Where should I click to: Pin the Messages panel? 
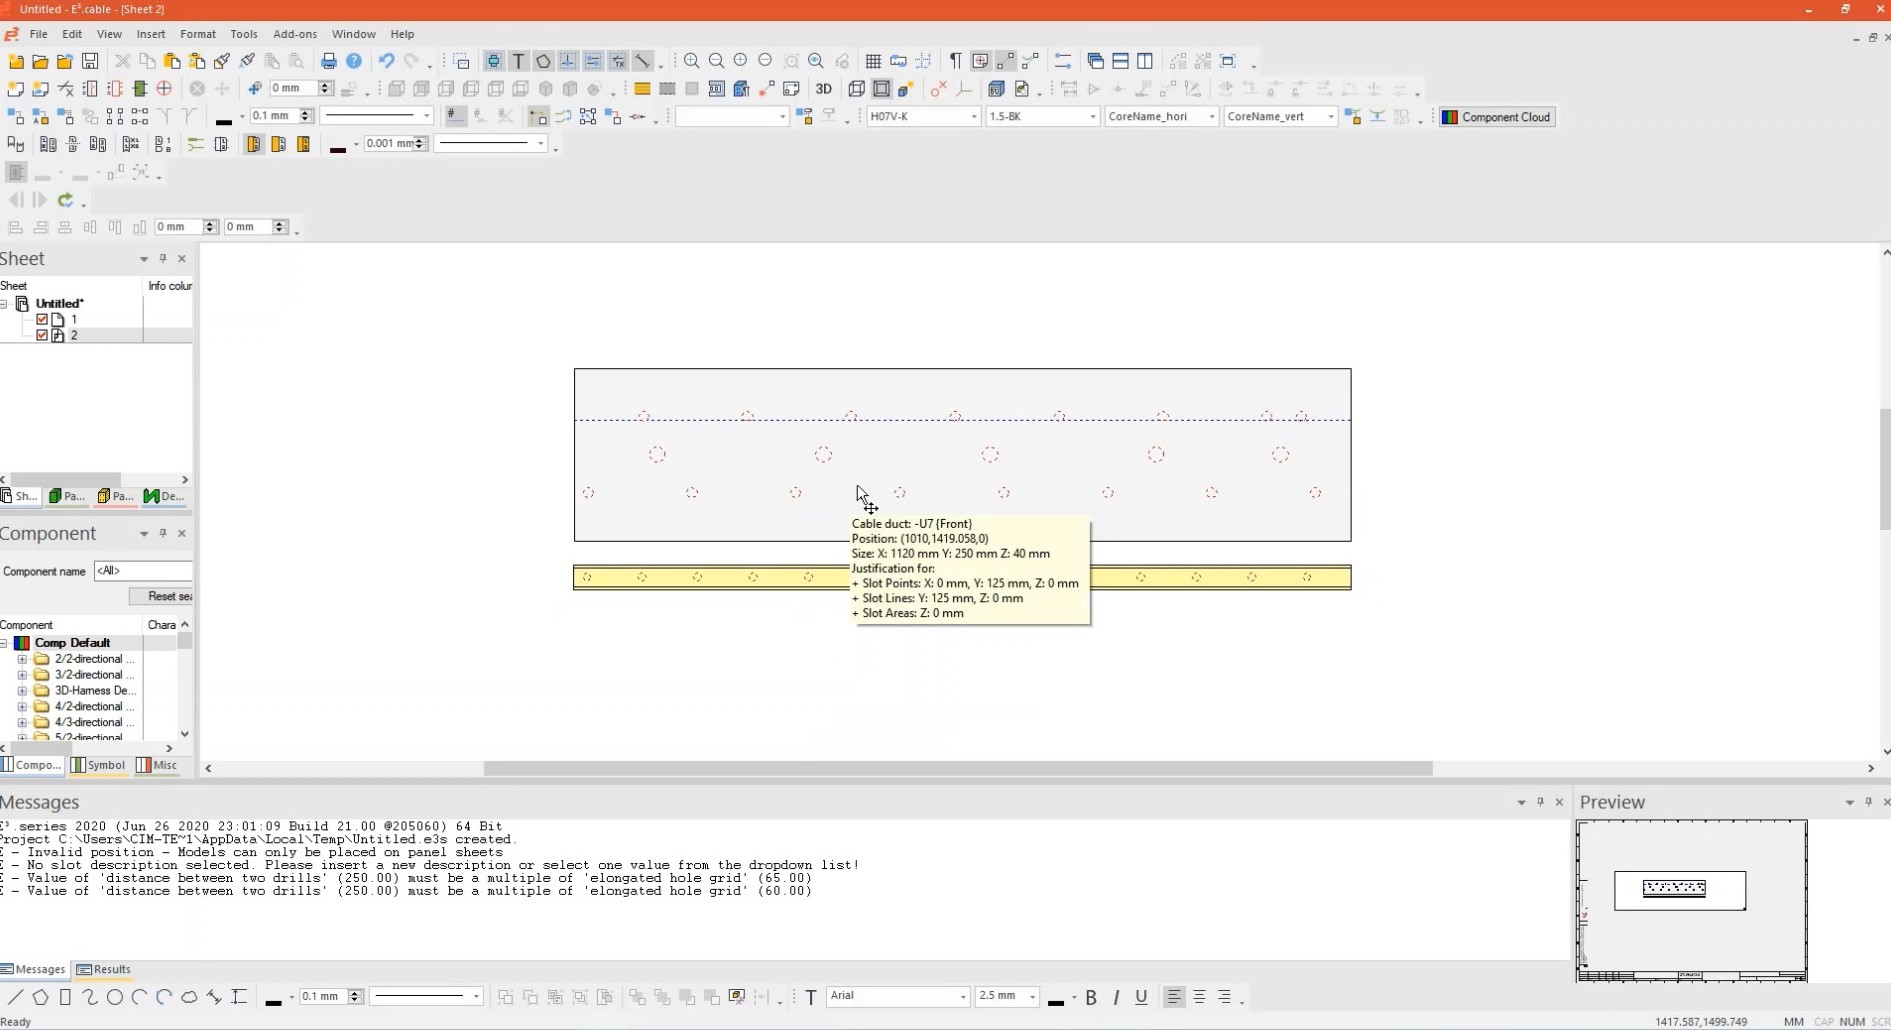click(x=1540, y=802)
